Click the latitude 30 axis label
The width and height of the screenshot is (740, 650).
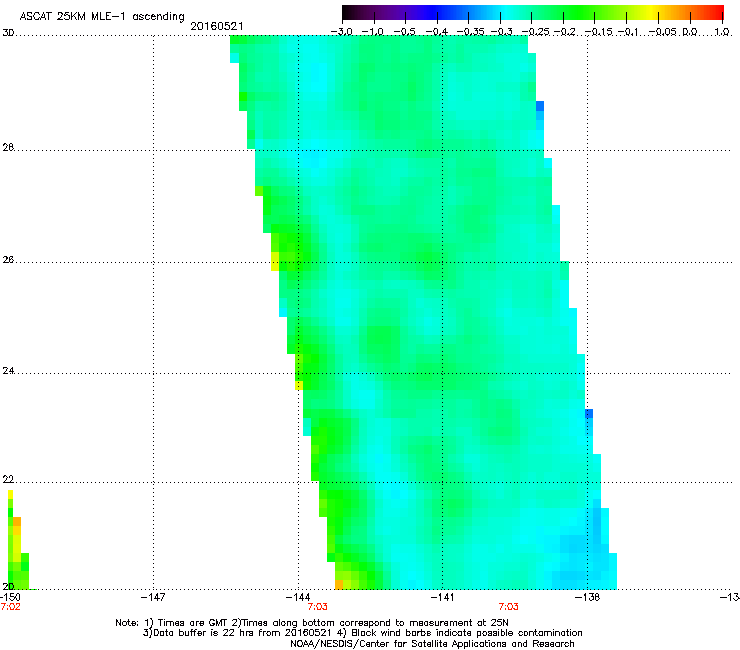pyautogui.click(x=8, y=33)
